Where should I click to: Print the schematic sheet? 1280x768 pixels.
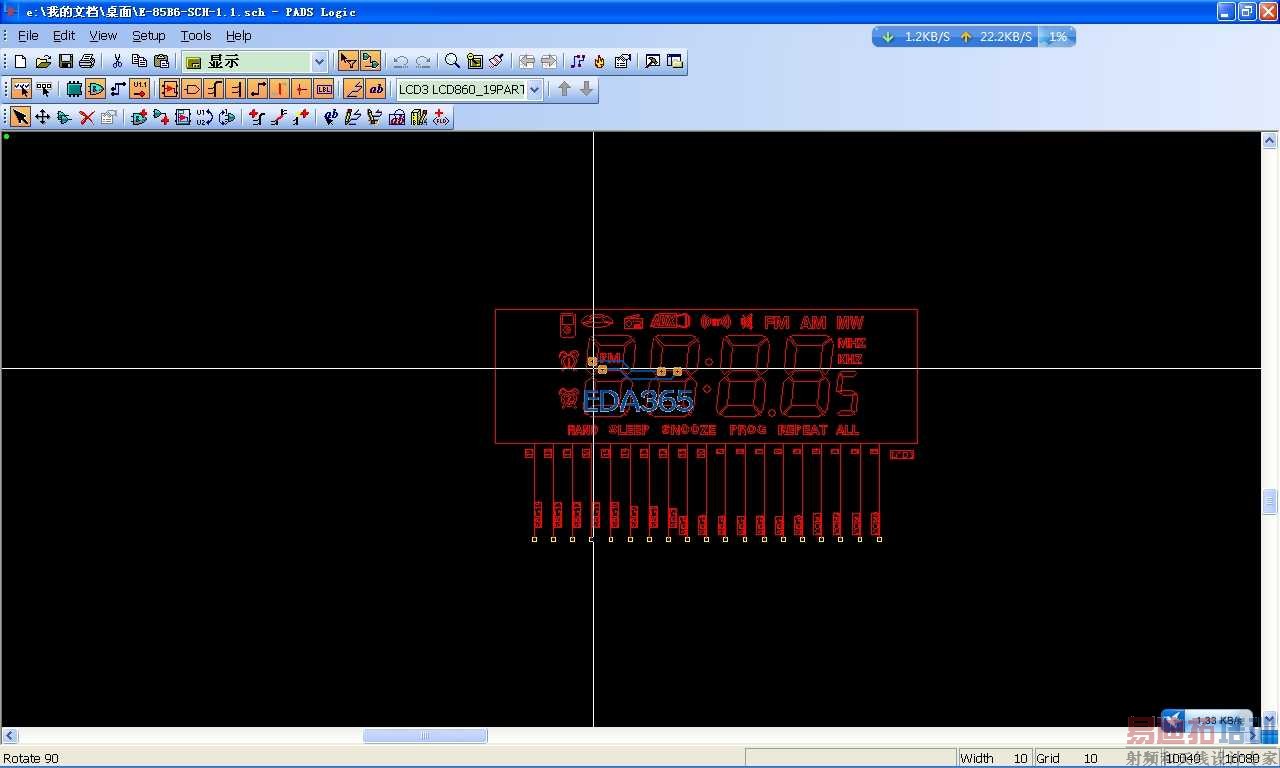[87, 61]
